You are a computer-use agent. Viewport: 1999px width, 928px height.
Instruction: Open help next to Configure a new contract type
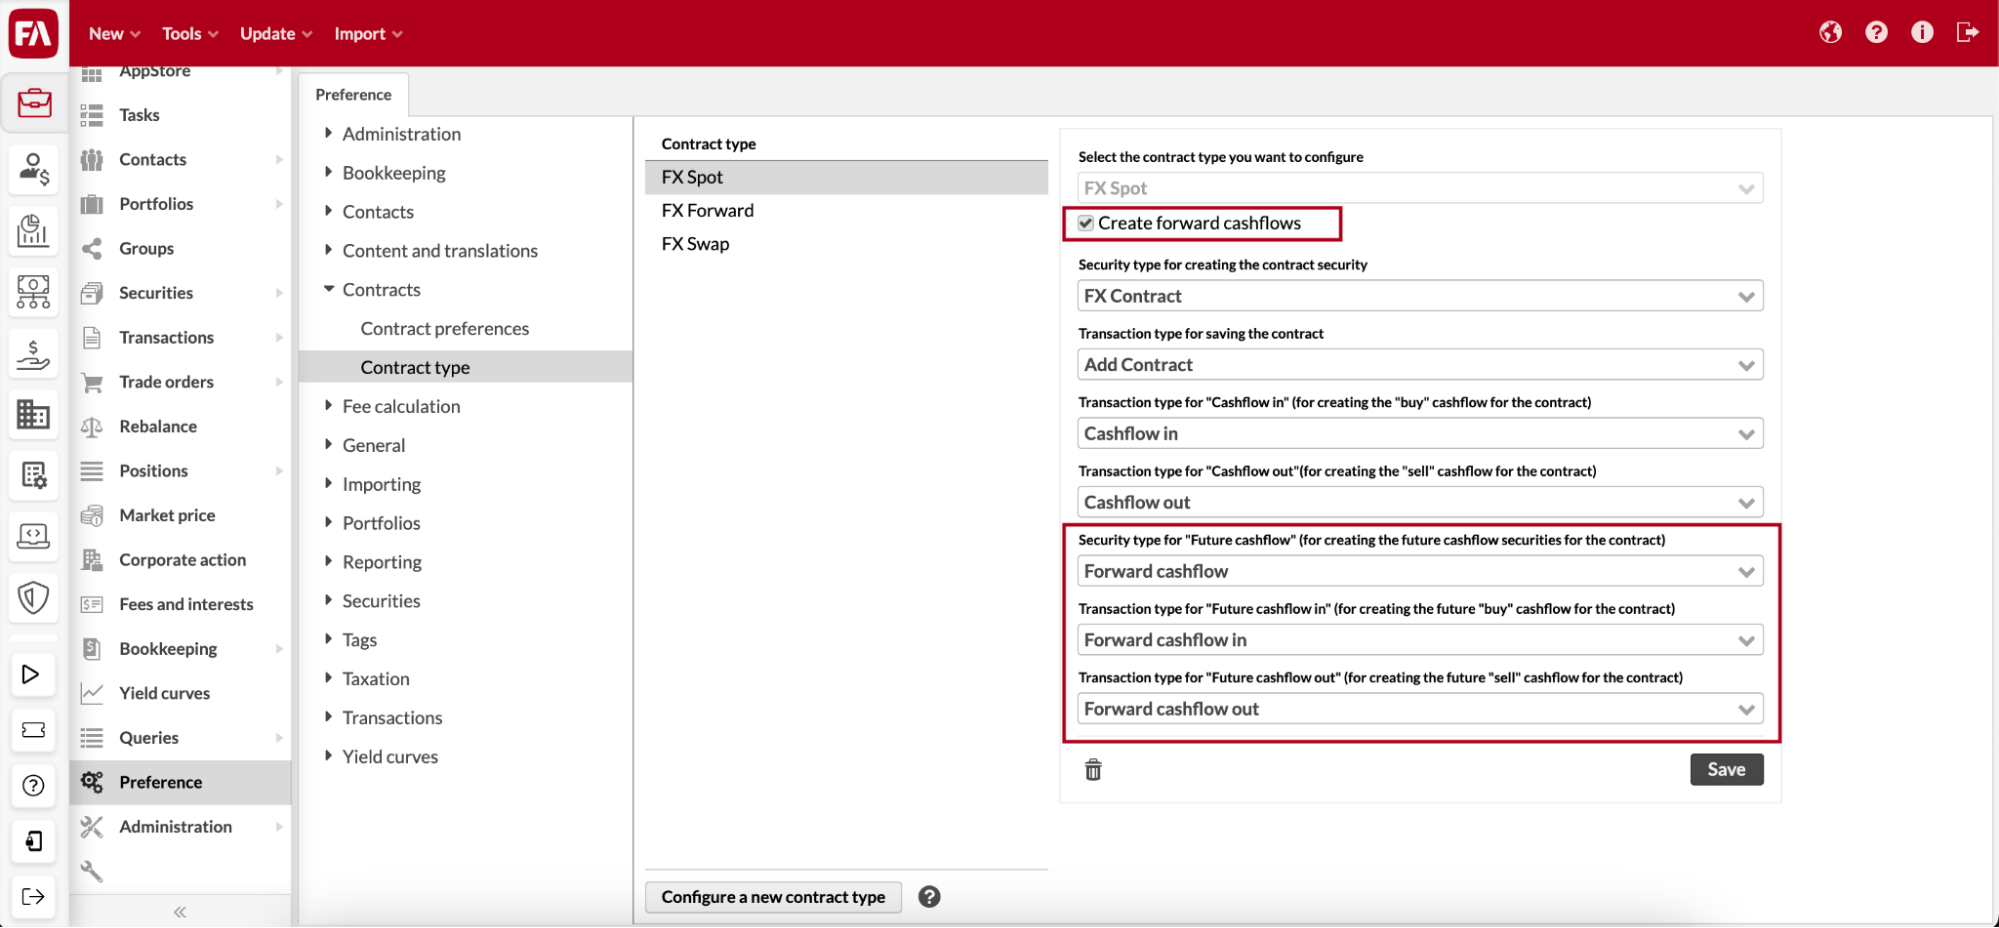[x=929, y=897]
